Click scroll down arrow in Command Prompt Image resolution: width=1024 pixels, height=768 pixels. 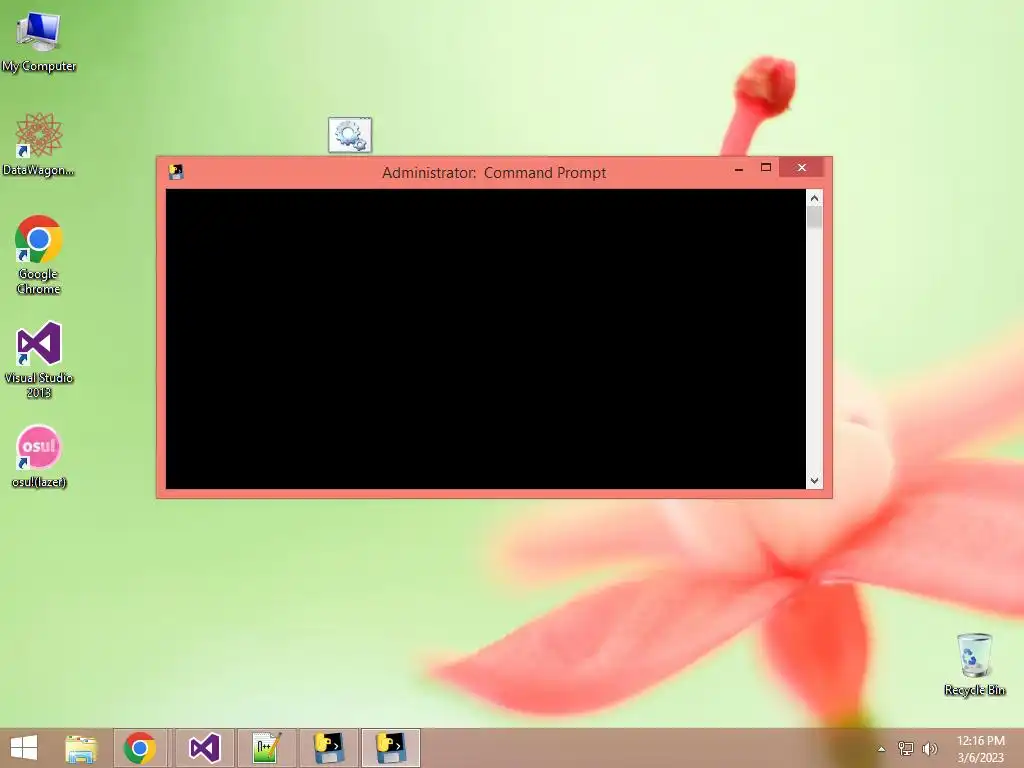pyautogui.click(x=814, y=481)
